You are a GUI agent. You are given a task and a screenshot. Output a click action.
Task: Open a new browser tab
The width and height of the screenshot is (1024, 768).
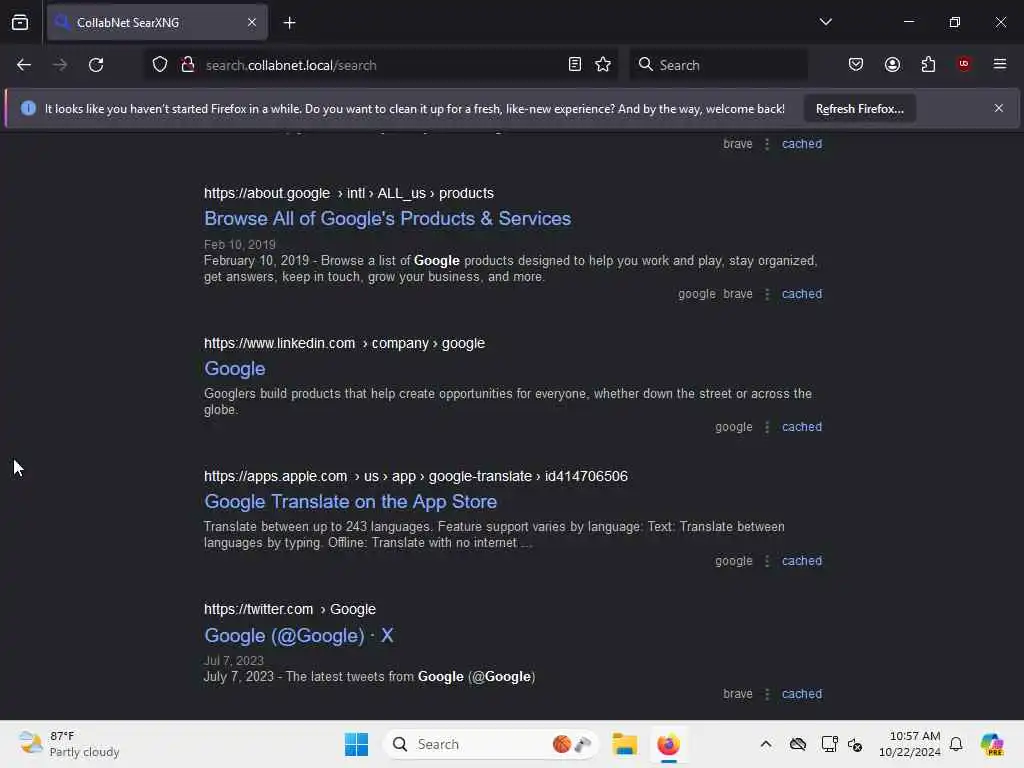(289, 23)
